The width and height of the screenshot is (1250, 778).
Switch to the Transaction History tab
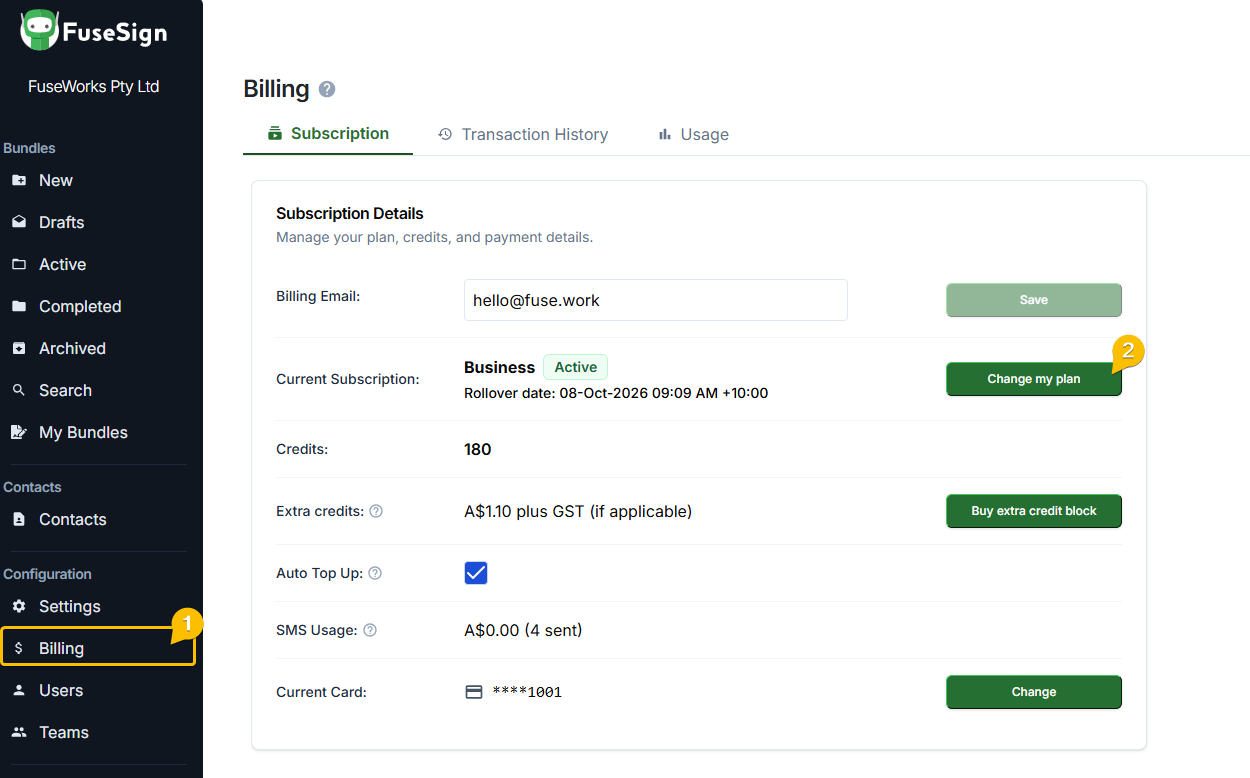point(523,134)
